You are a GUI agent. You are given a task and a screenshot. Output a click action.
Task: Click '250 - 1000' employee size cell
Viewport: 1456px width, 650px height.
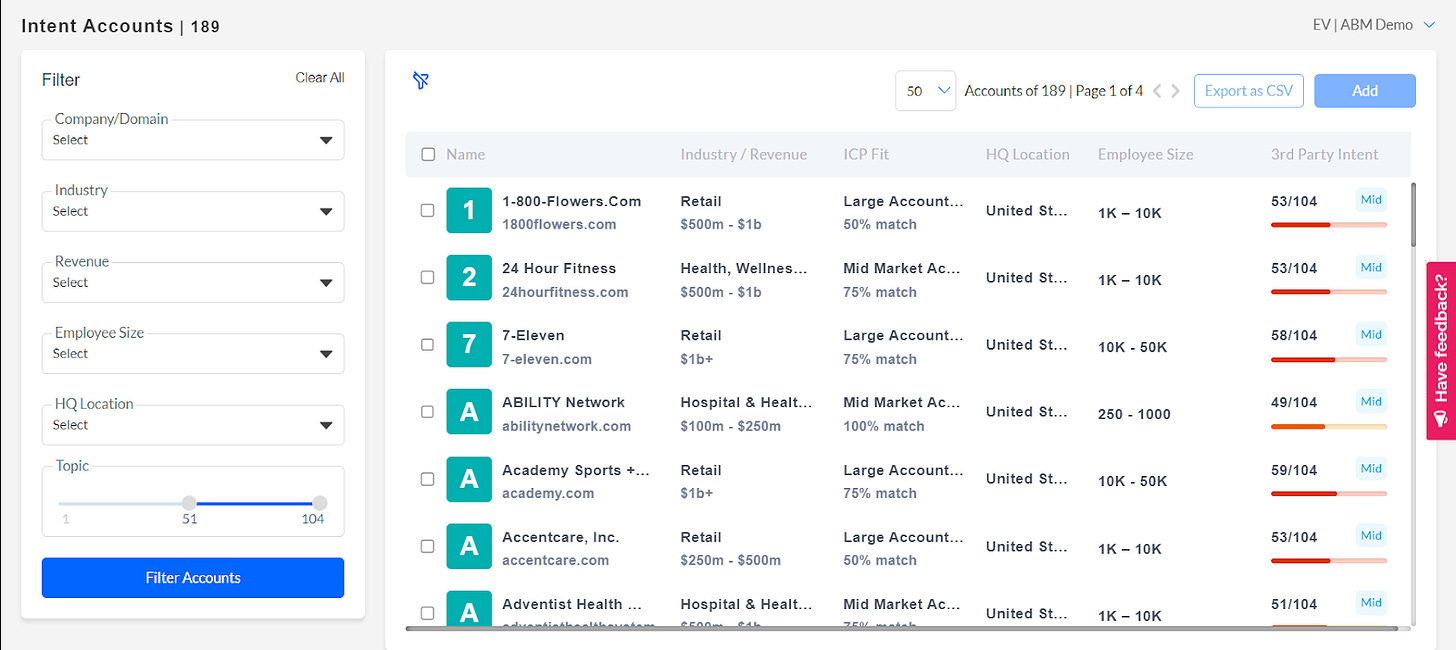tap(1134, 414)
